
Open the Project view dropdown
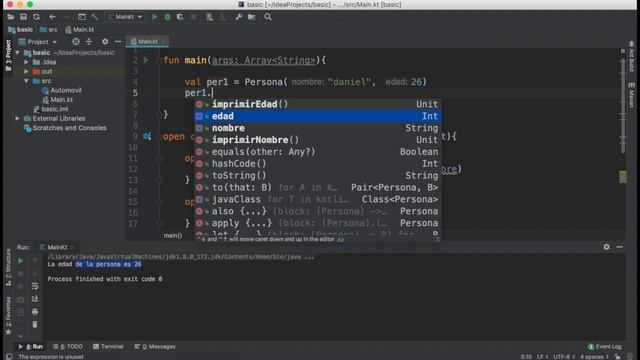(38, 42)
